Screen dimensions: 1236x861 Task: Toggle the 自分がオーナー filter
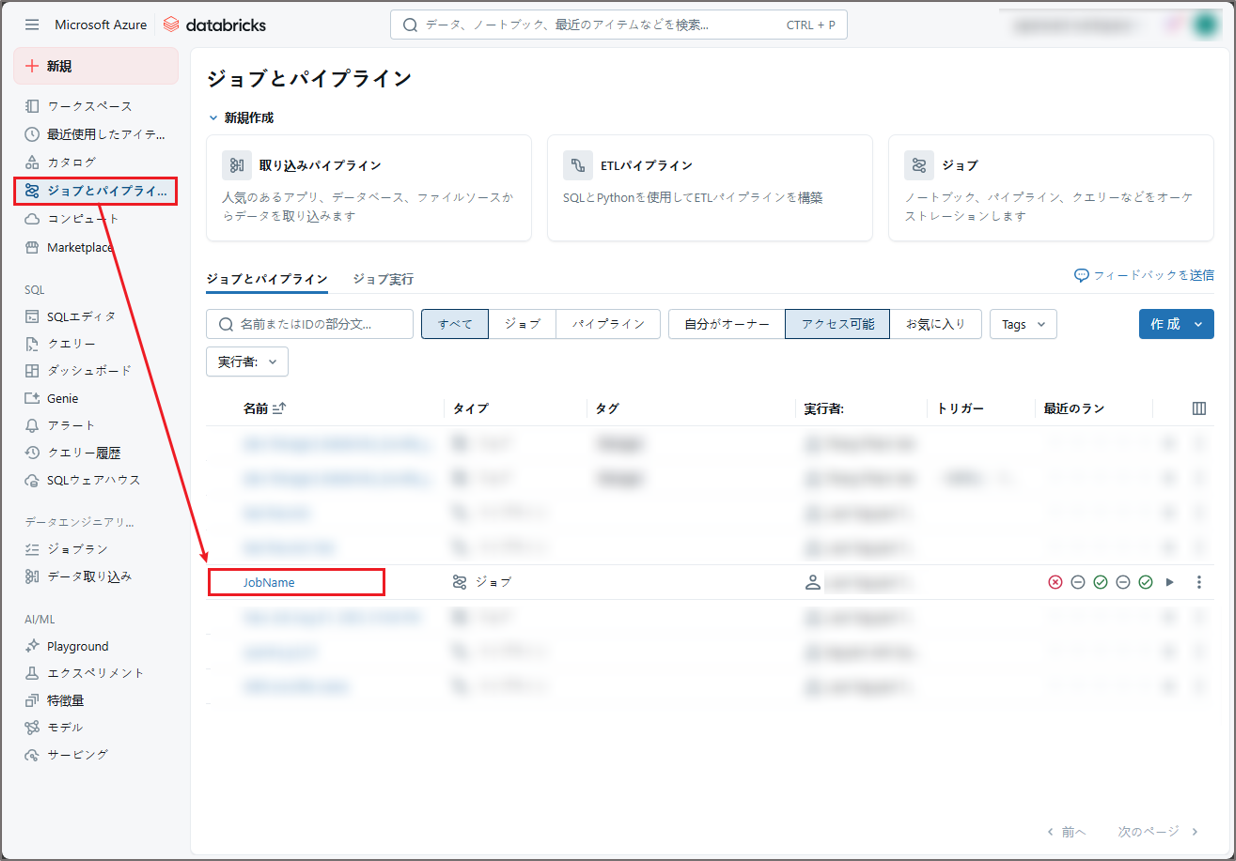[x=727, y=324]
